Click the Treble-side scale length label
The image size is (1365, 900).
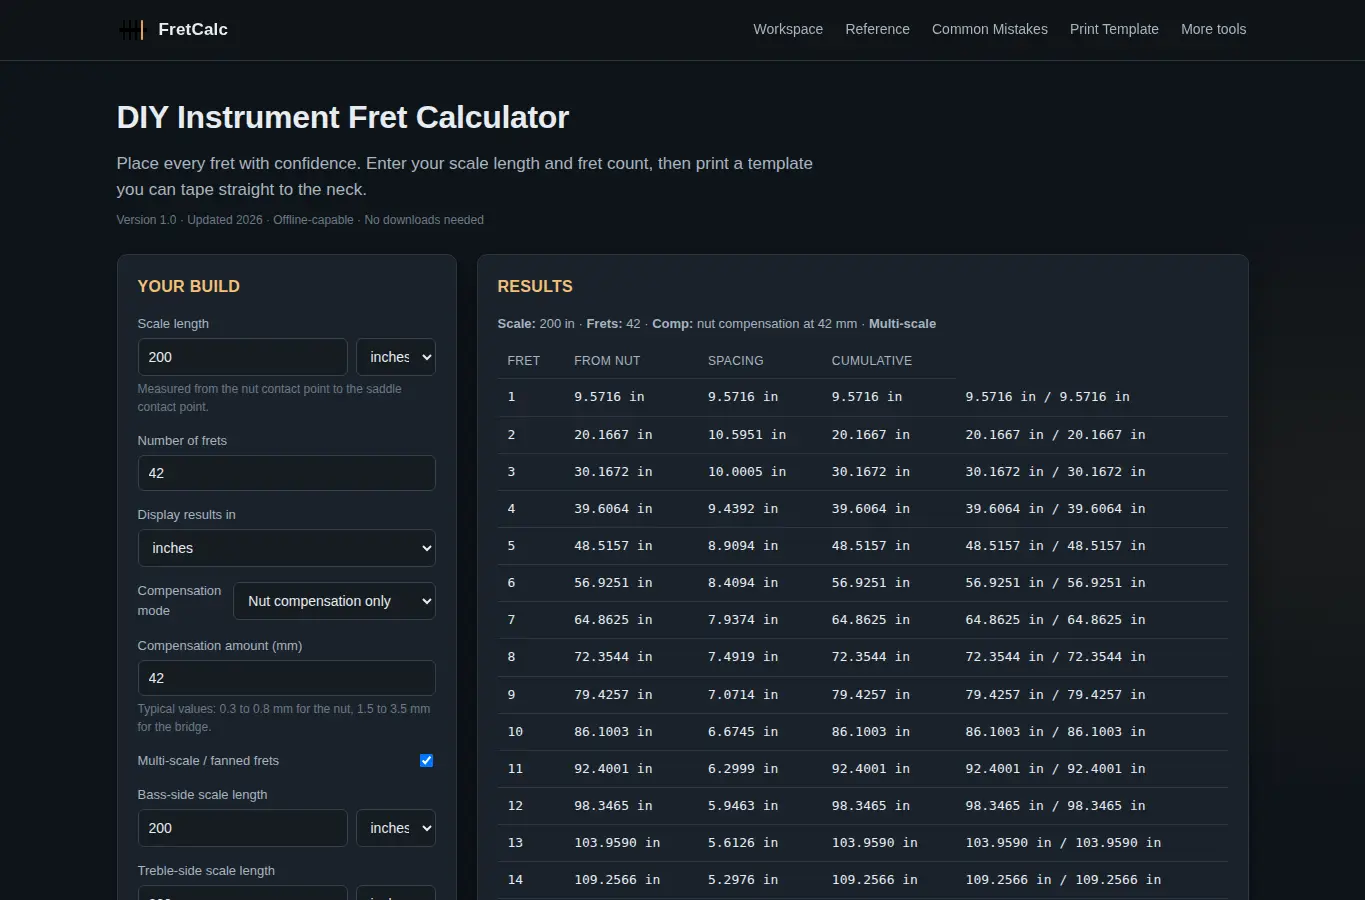point(206,871)
